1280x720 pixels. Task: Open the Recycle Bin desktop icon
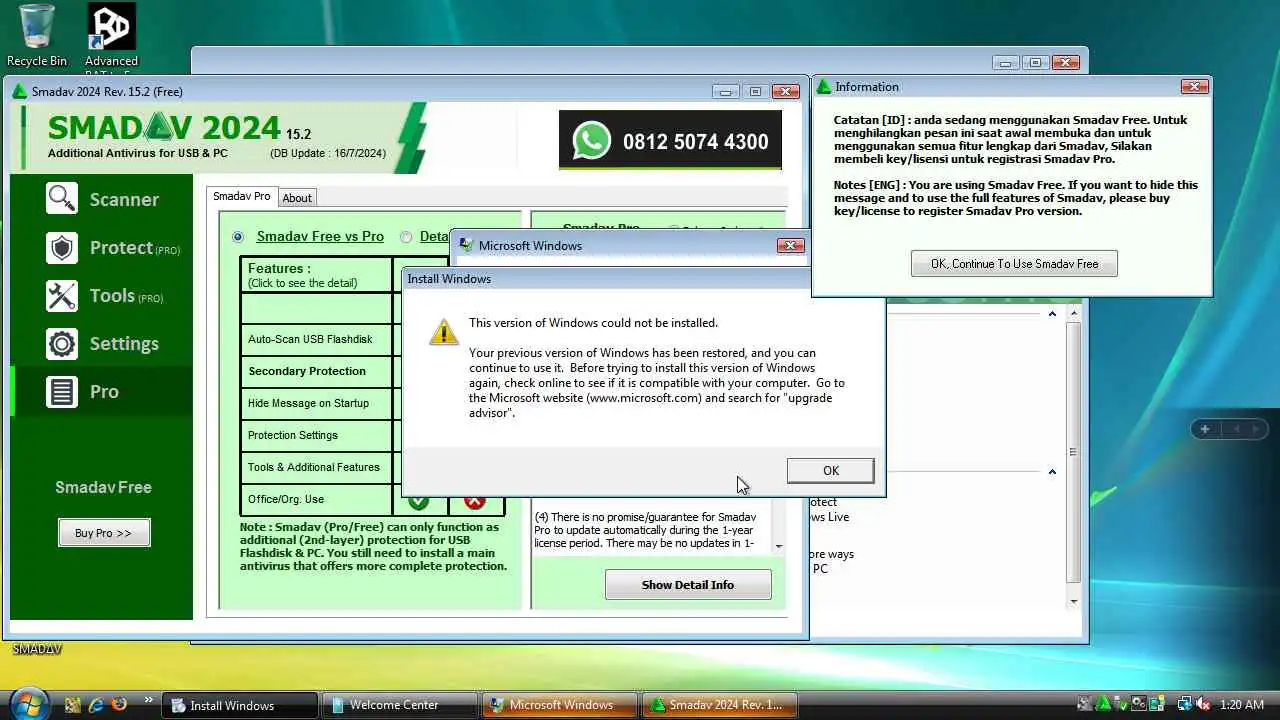[x=37, y=36]
